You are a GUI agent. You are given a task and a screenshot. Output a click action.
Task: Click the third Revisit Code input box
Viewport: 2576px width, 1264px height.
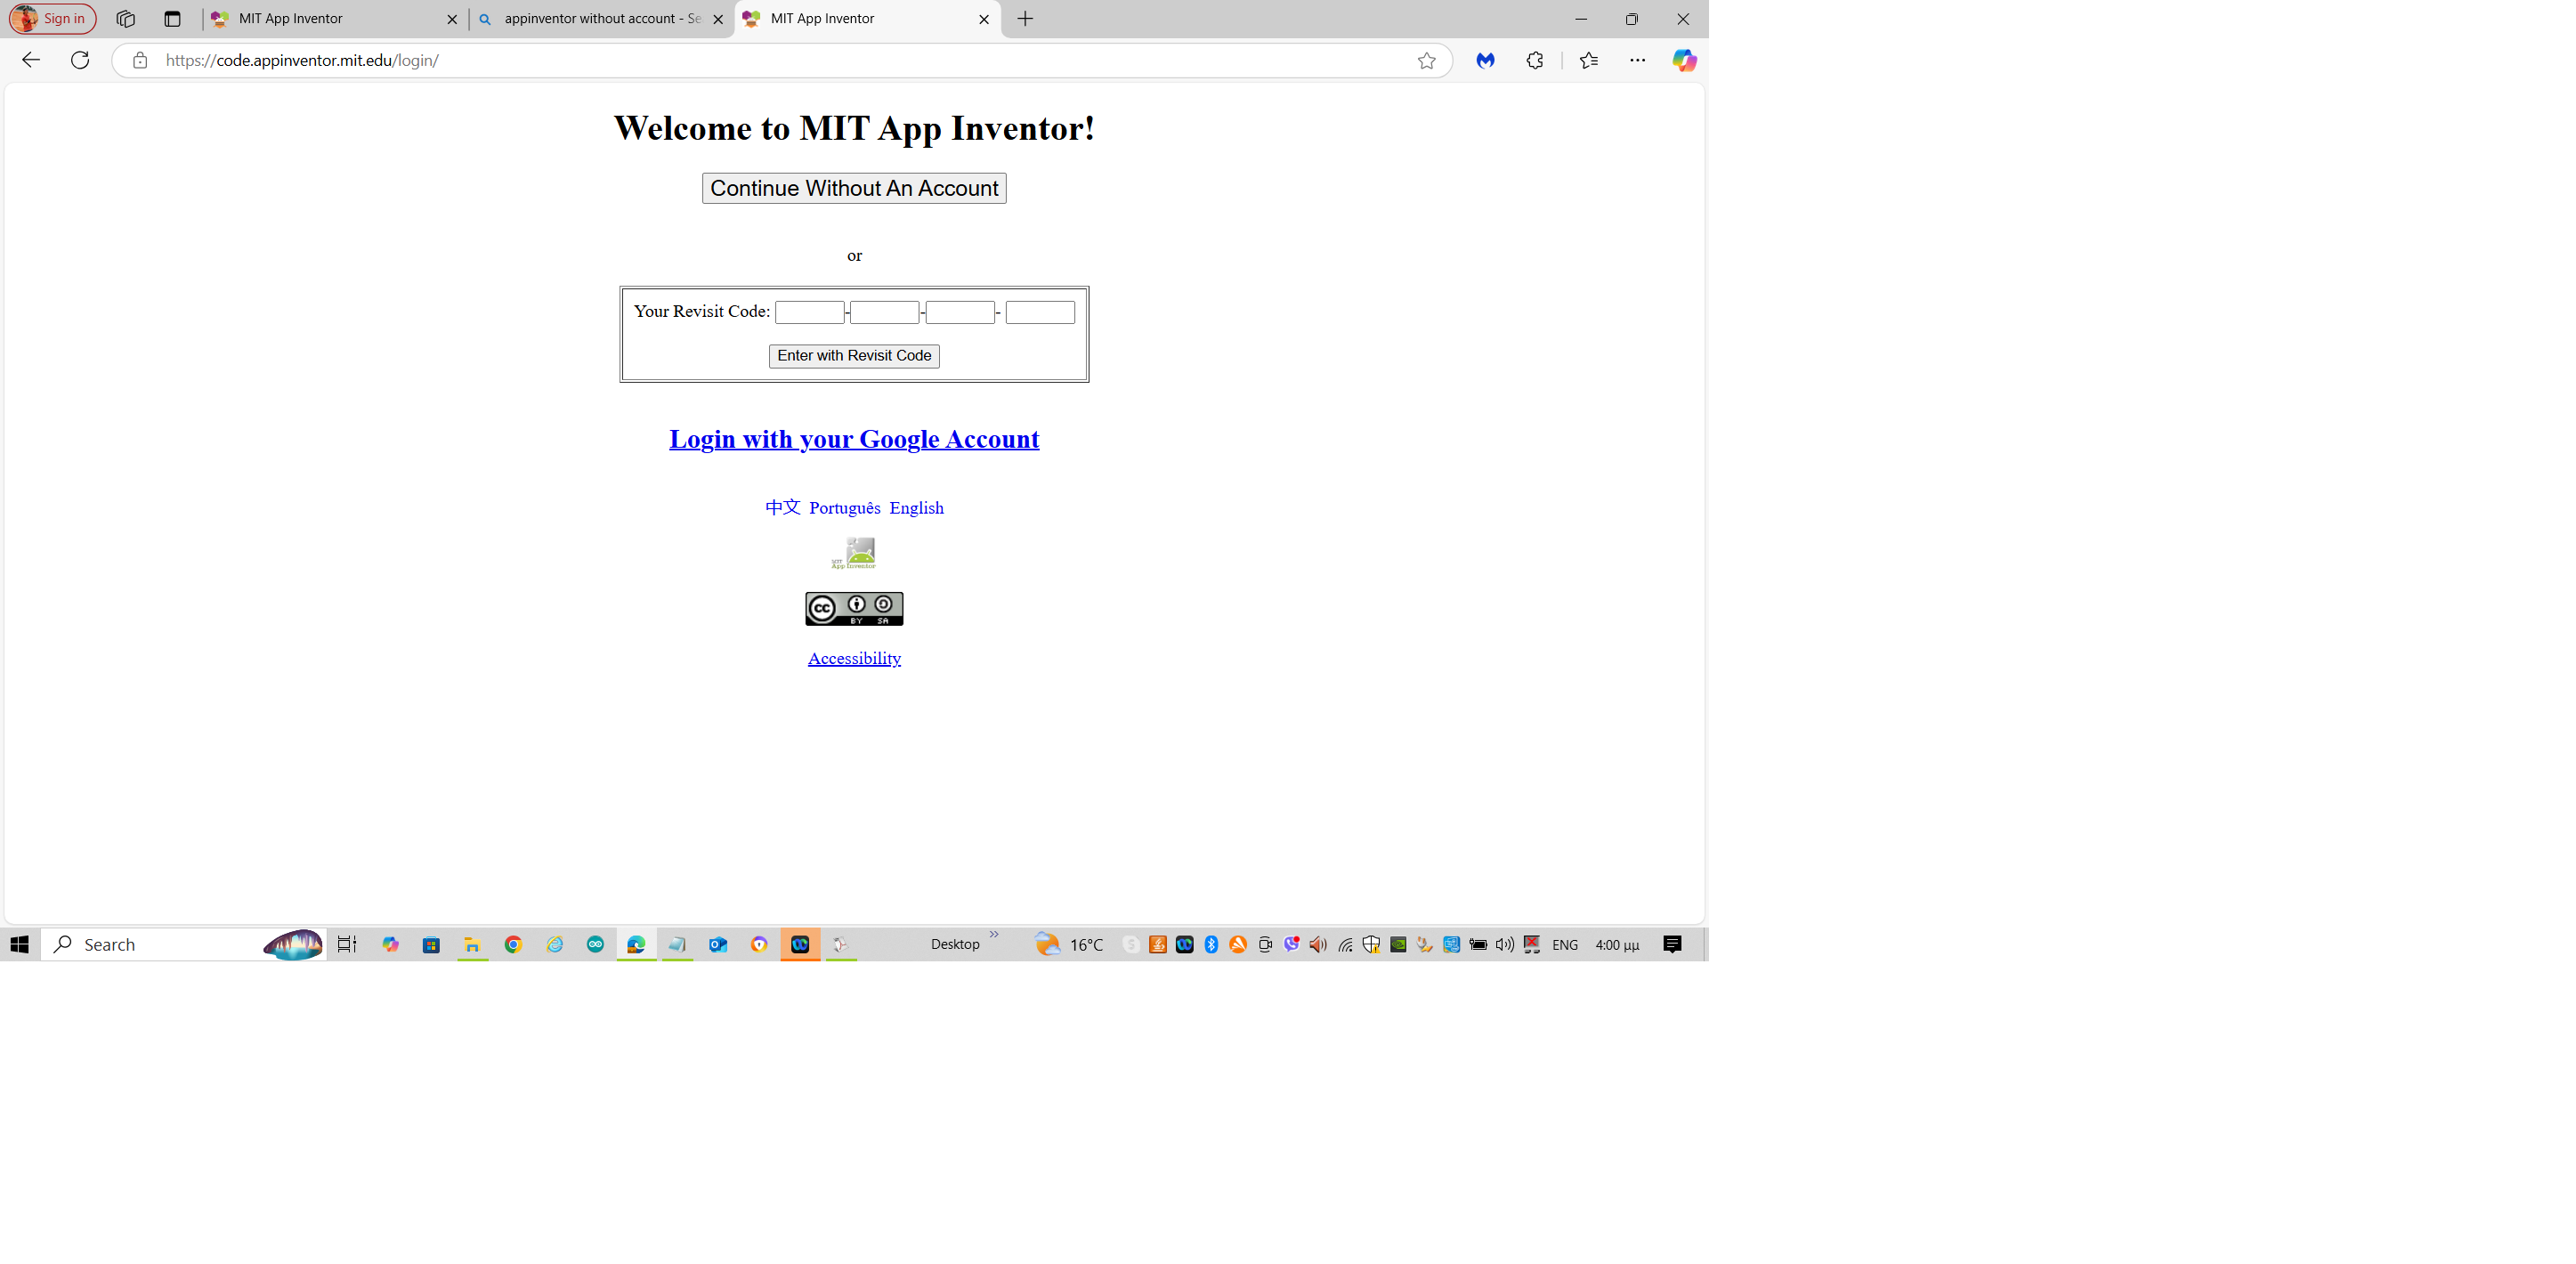[x=960, y=312]
